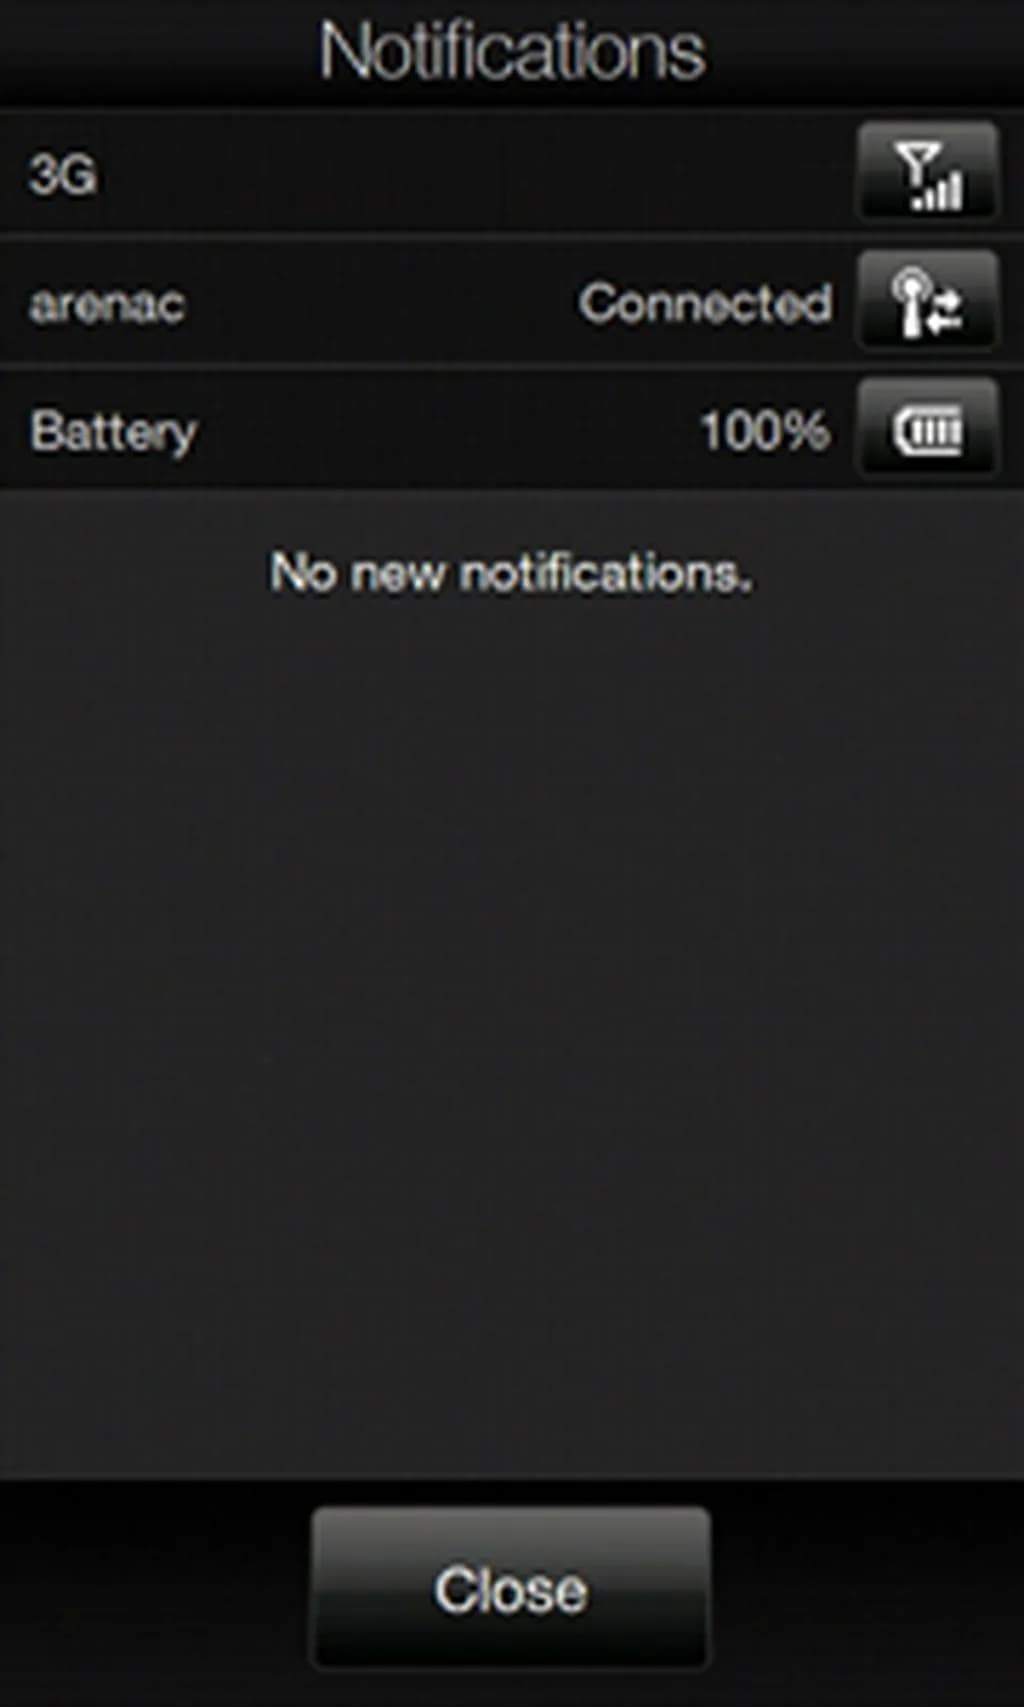
Task: Tap the Wi-Fi data connection icon
Action: point(928,302)
